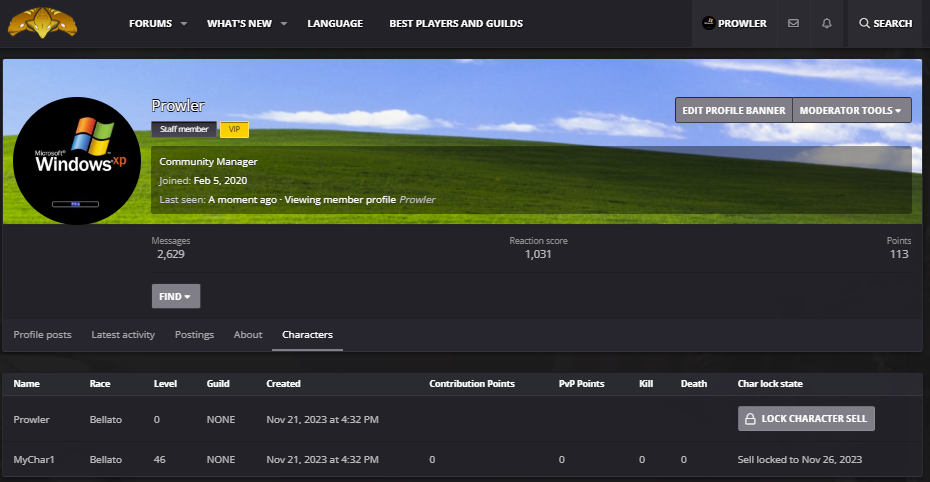Click the MyChar1 character name
Viewport: 930px width, 482px height.
tap(34, 459)
